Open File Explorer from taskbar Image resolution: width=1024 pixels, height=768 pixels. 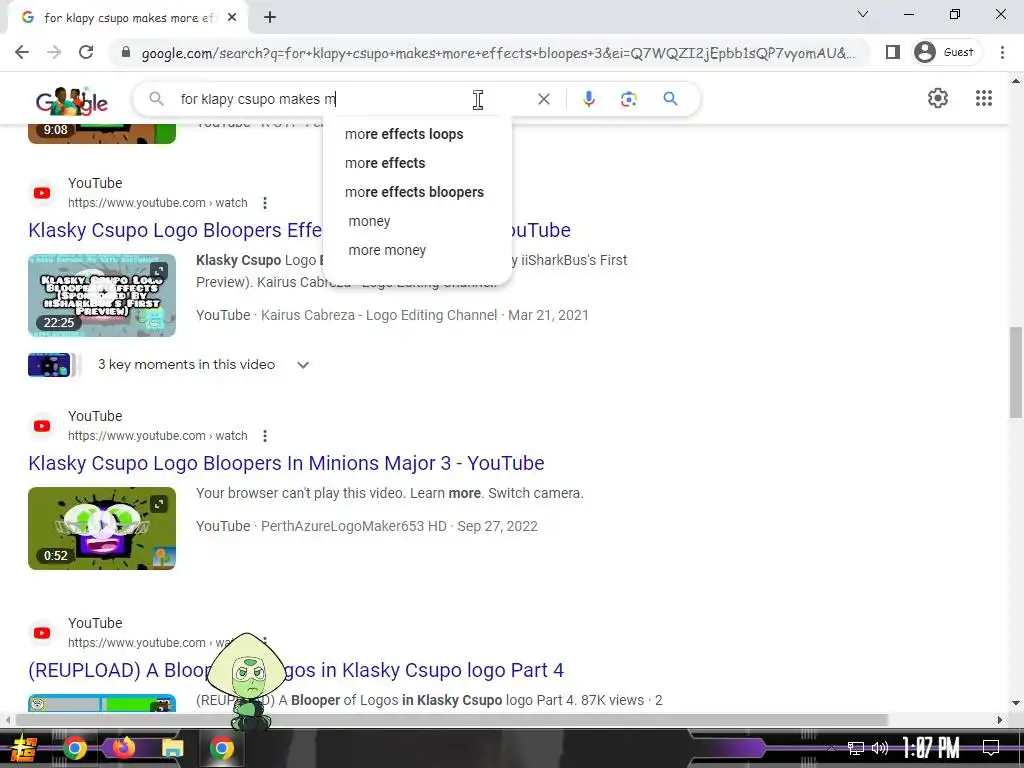click(172, 748)
